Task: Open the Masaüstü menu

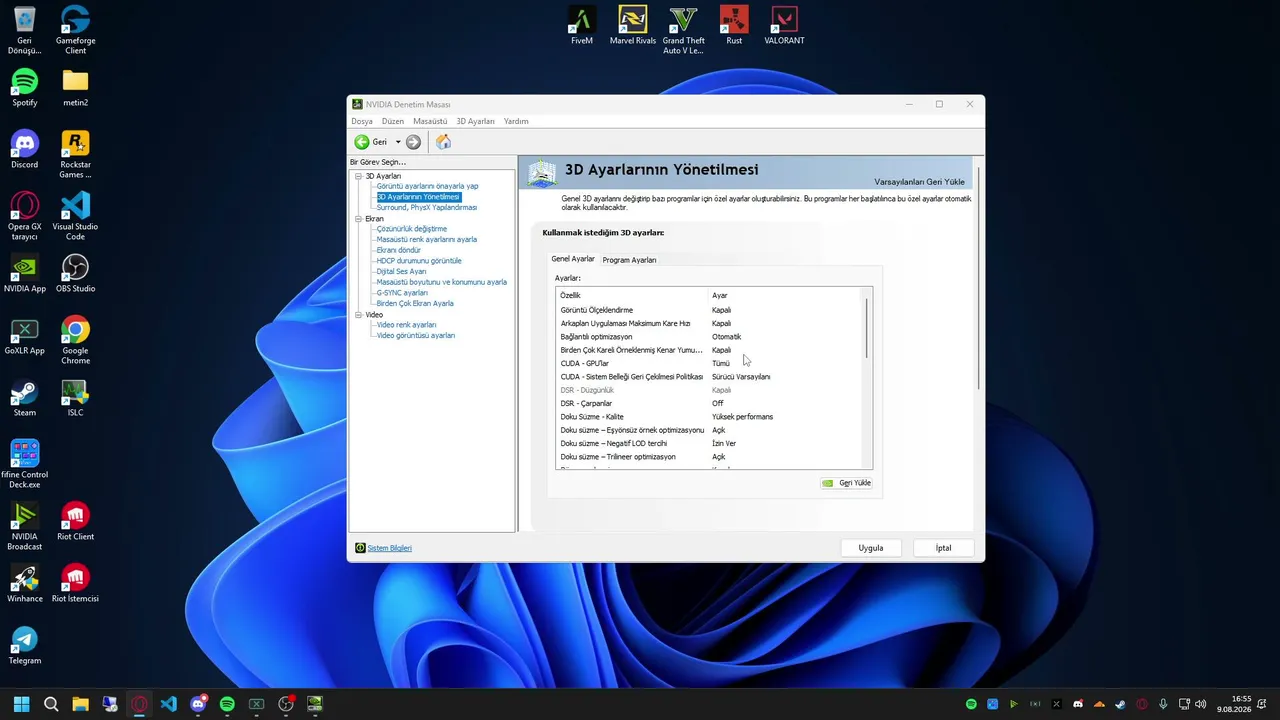Action: [430, 121]
